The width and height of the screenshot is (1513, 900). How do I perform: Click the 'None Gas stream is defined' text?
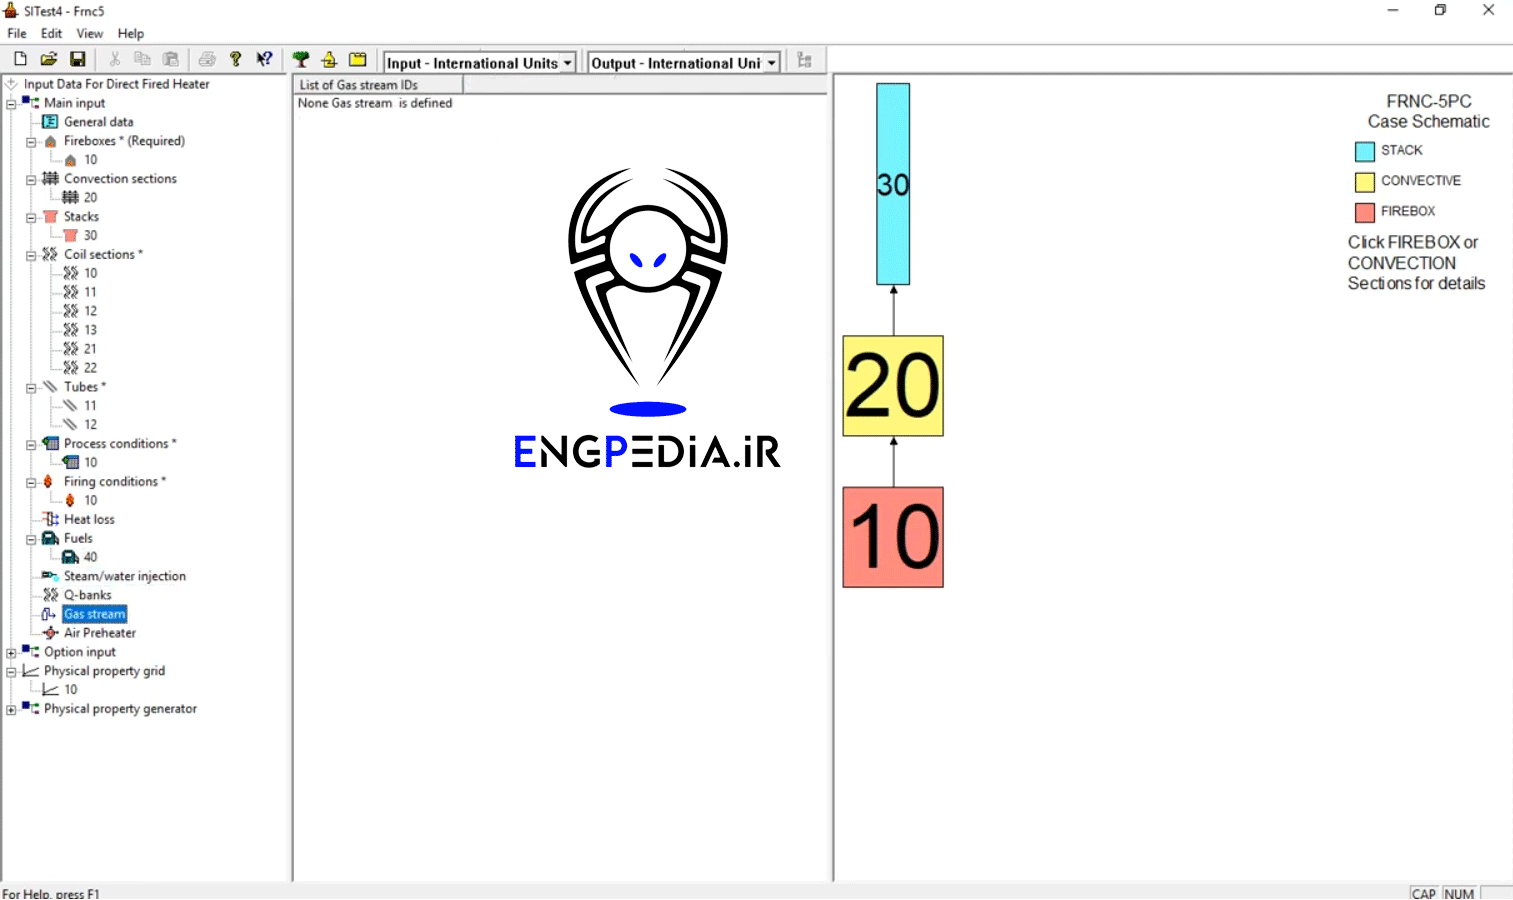[375, 103]
